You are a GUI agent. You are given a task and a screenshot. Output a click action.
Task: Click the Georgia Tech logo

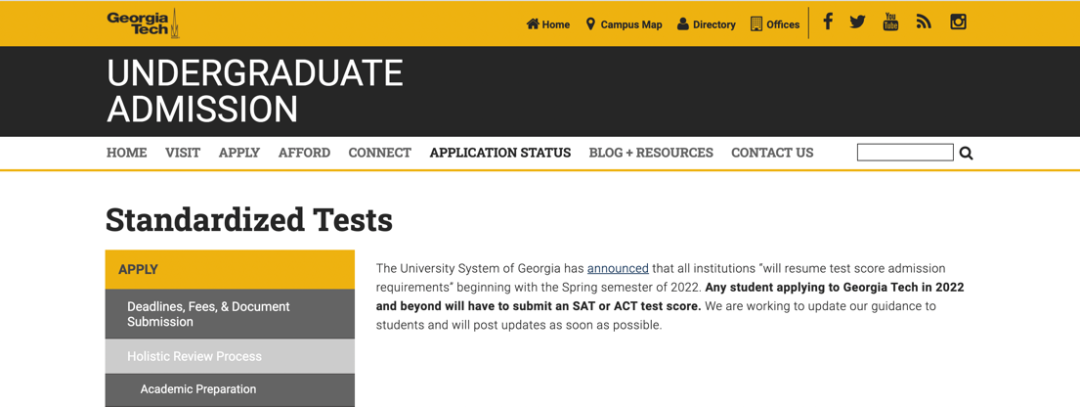coord(142,23)
